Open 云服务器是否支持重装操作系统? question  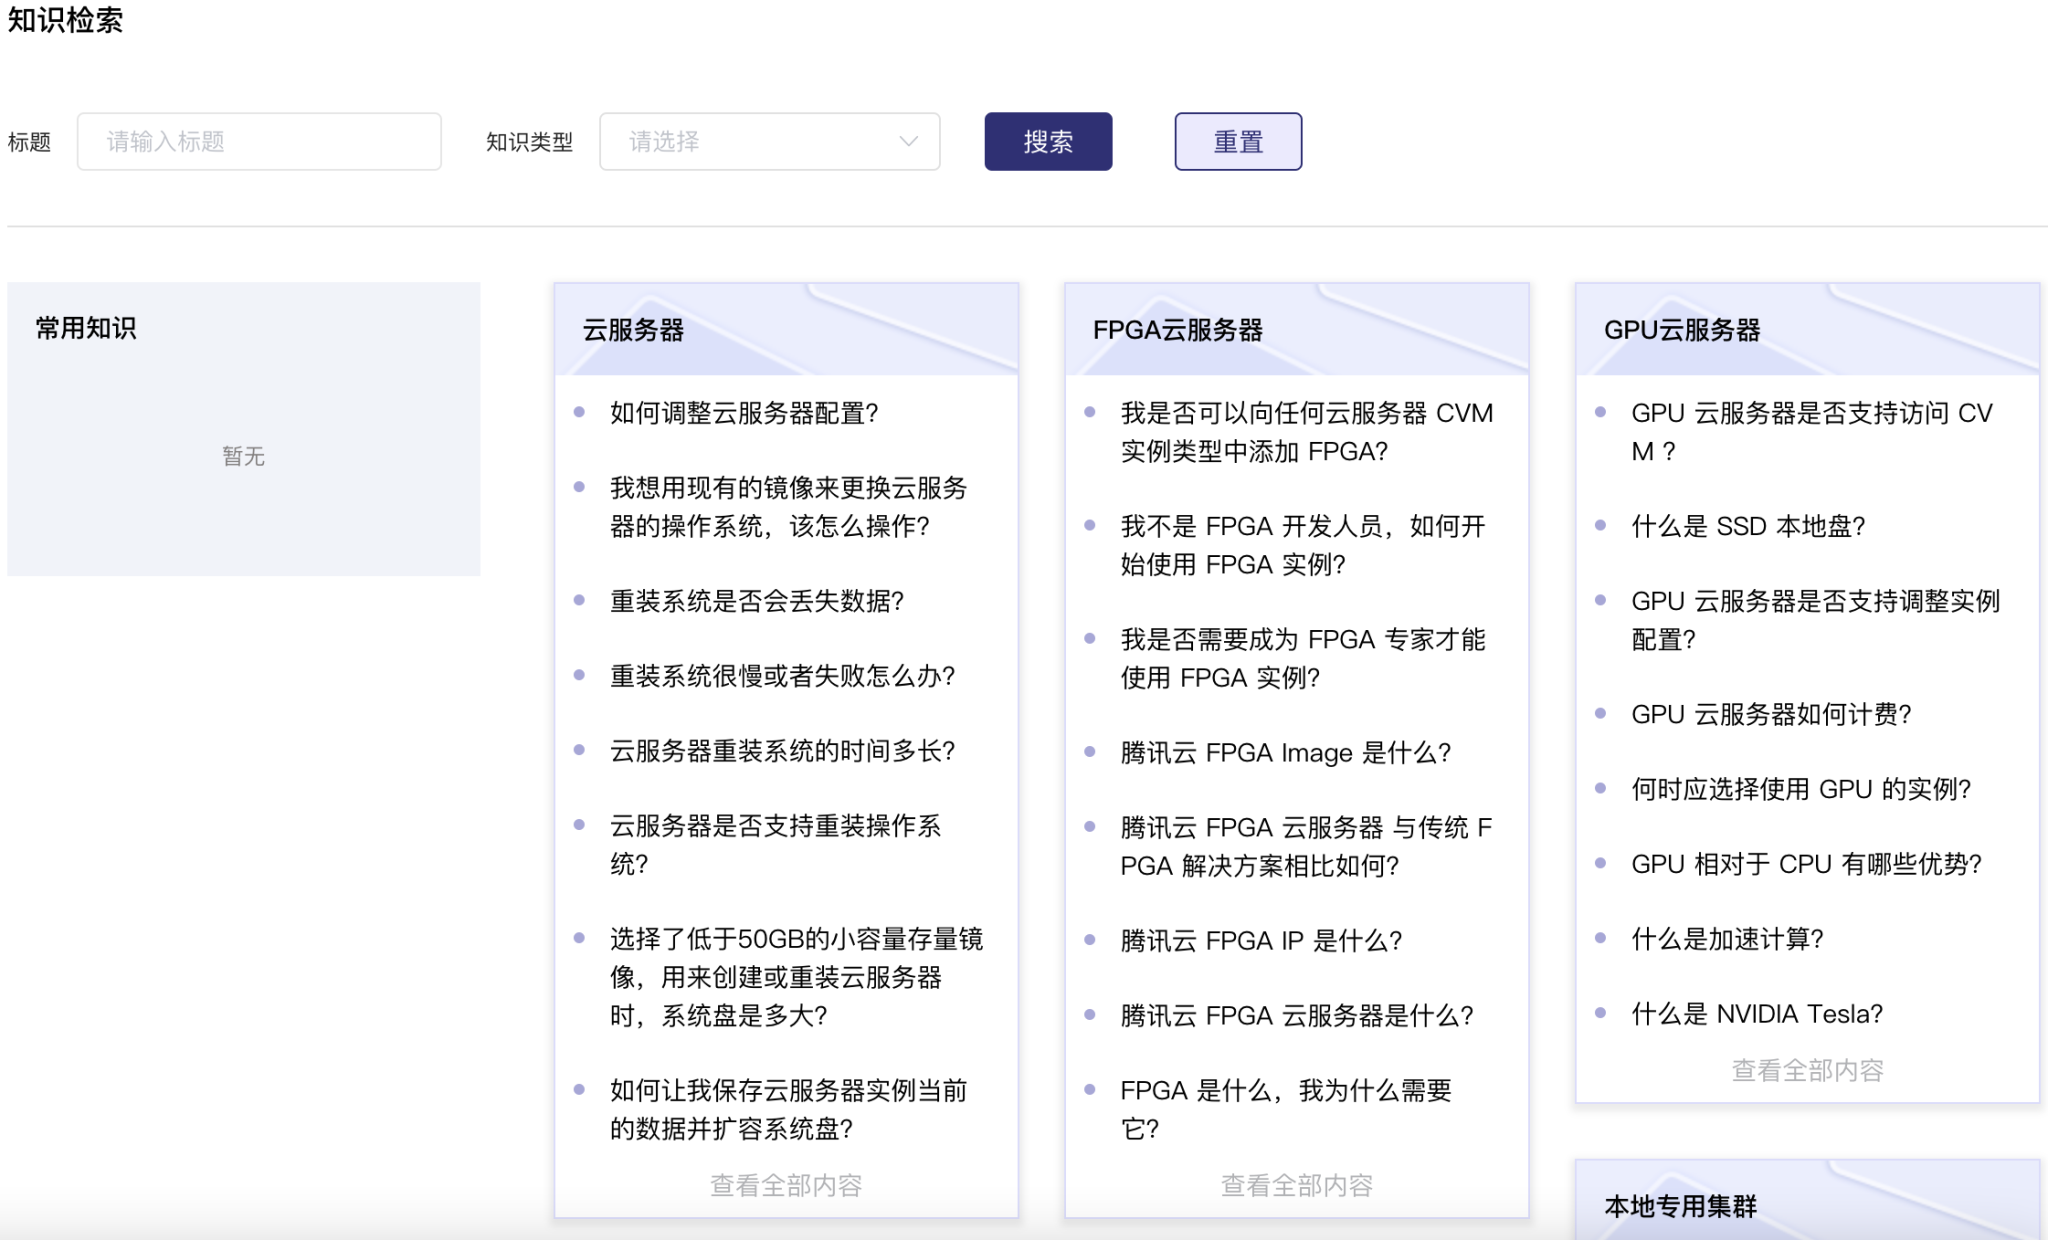pyautogui.click(x=776, y=845)
